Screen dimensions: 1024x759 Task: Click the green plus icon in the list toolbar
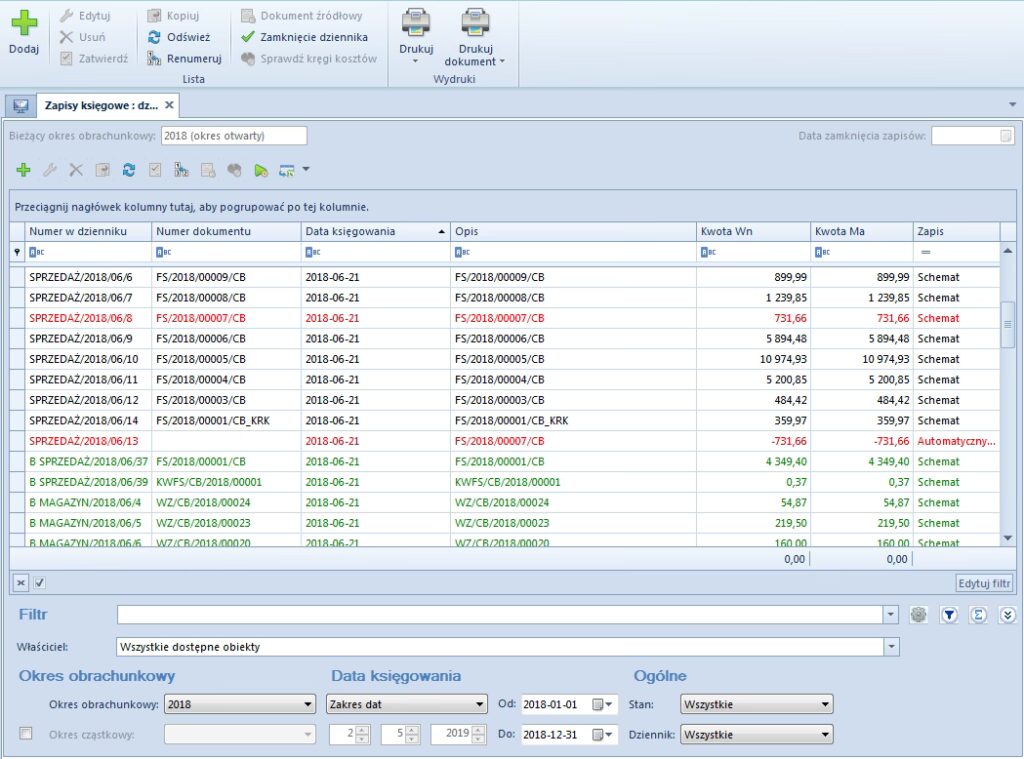24,170
